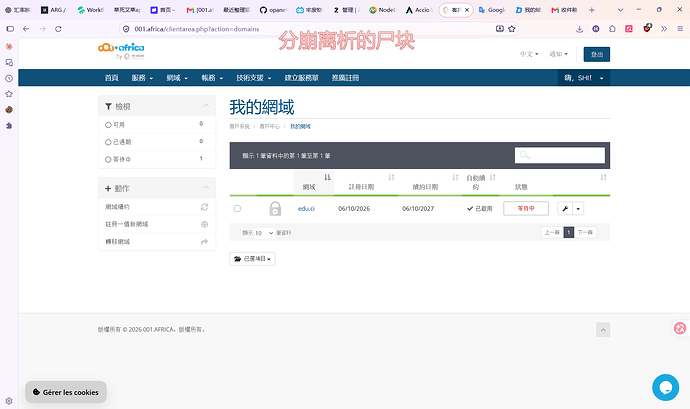Viewport: 690px width, 409px height.
Task: Open the browser hamburger menu
Action: 680,29
